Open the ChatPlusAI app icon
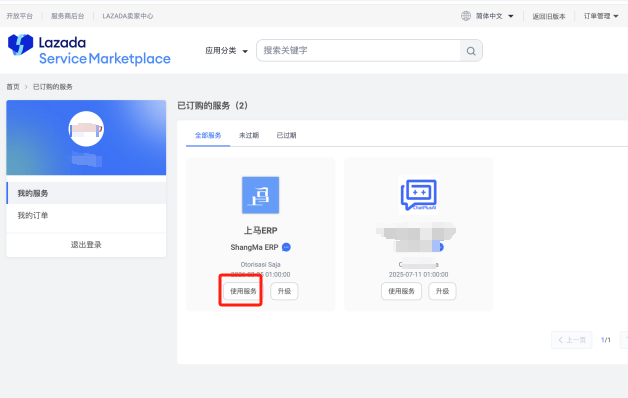This screenshot has height=398, width=628. click(418, 195)
